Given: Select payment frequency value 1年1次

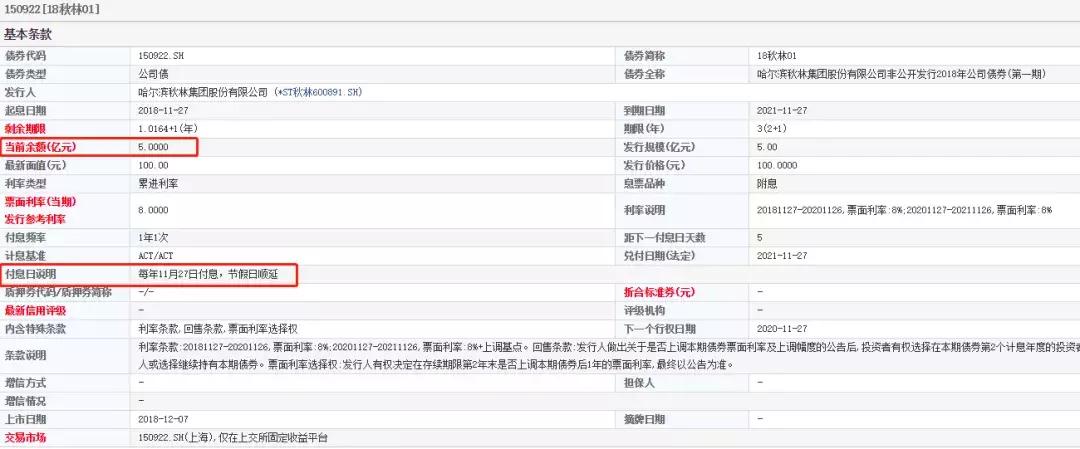Looking at the screenshot, I should pyautogui.click(x=154, y=238).
